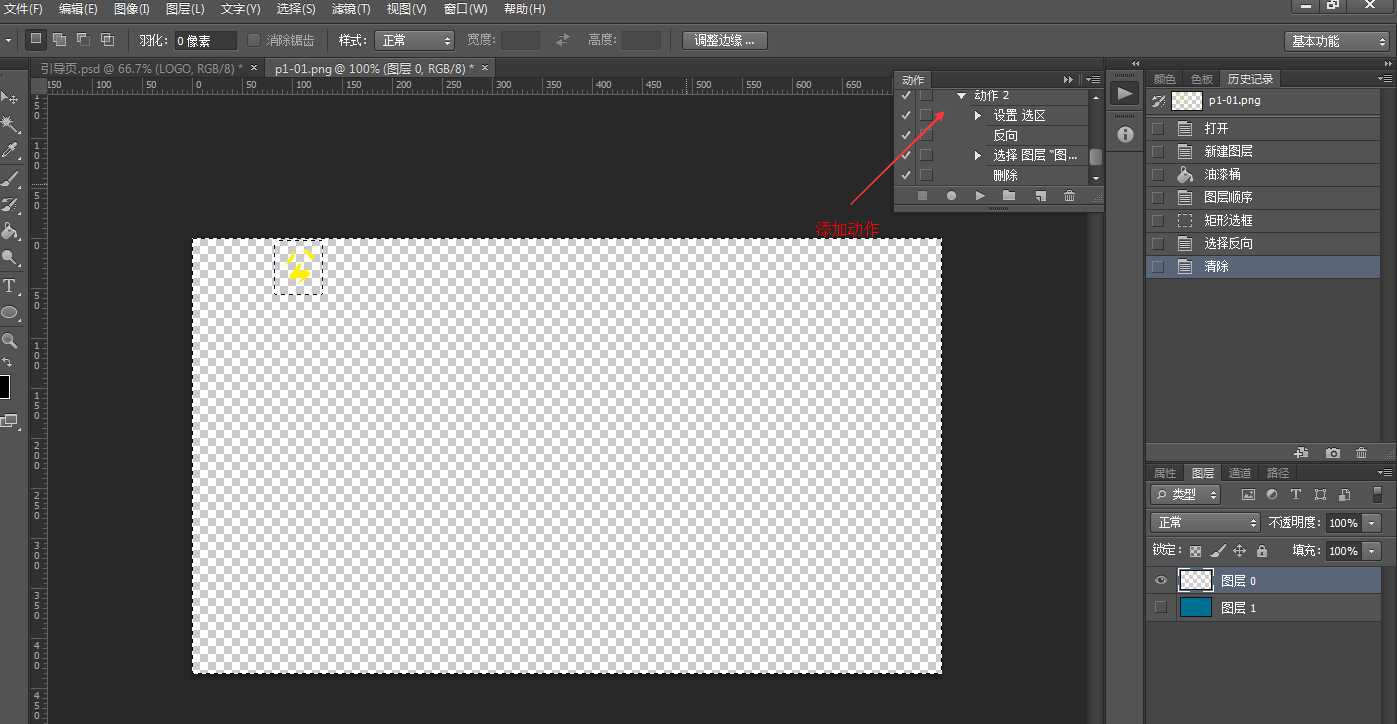
Task: Open the 类型 layer filter dropdown
Action: tap(1186, 494)
